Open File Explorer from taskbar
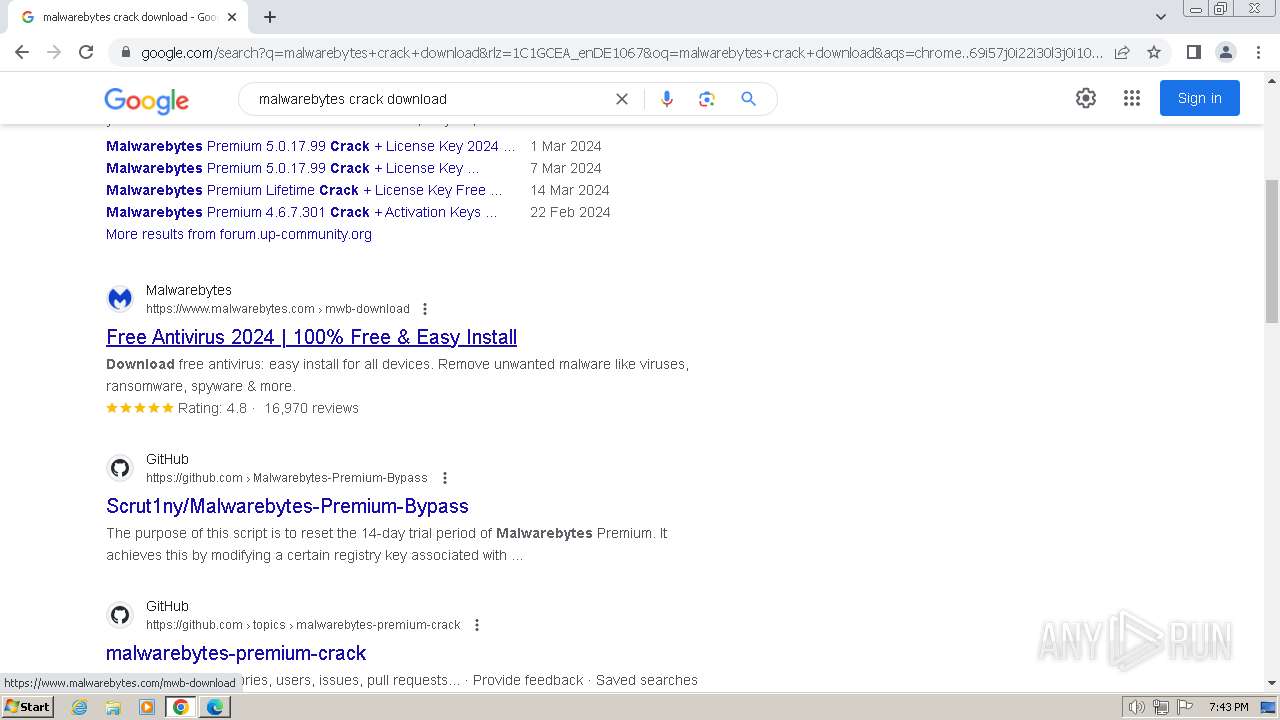Image resolution: width=1280 pixels, height=720 pixels. click(x=113, y=707)
